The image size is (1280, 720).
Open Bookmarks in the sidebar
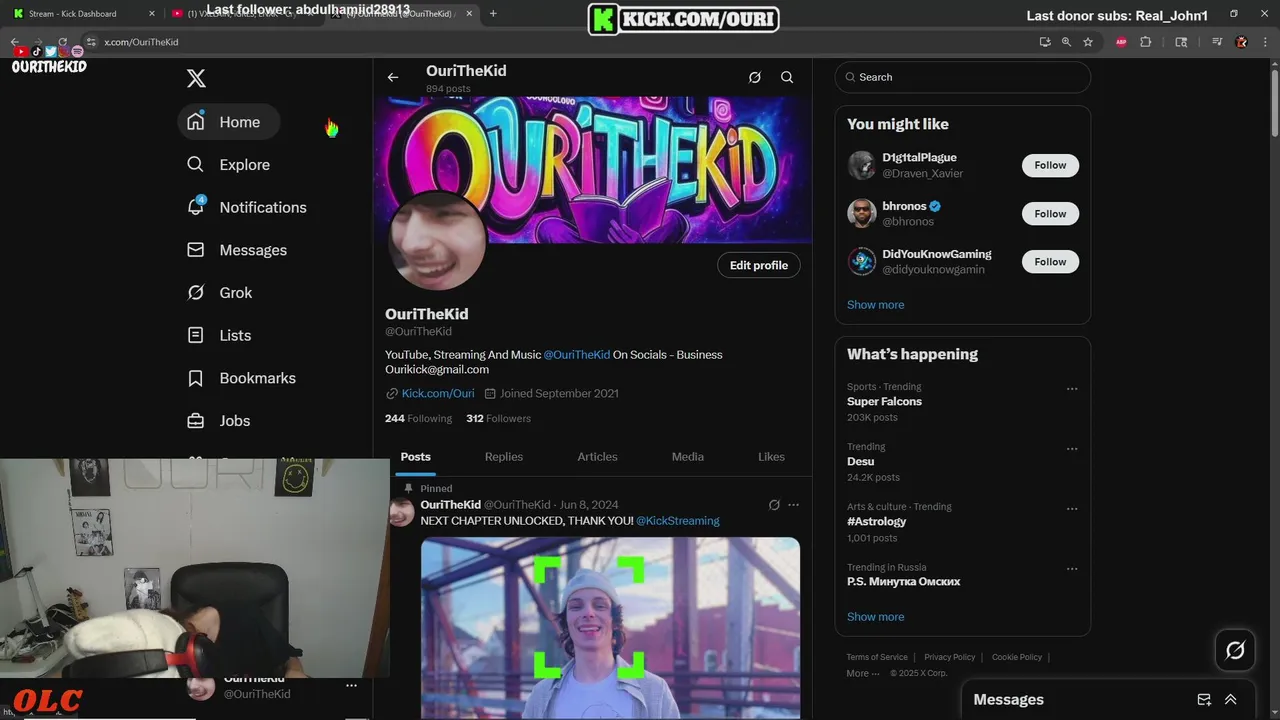pos(241,378)
